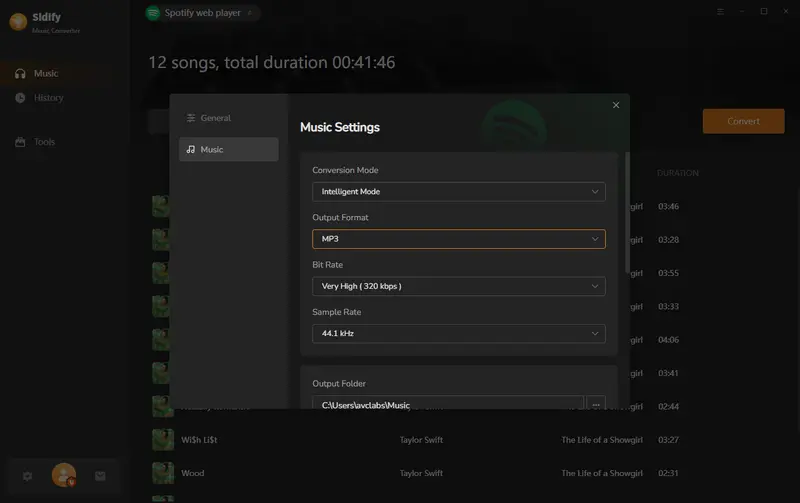Open the user profile avatar
Screen dimensions: 800x503
point(64,475)
